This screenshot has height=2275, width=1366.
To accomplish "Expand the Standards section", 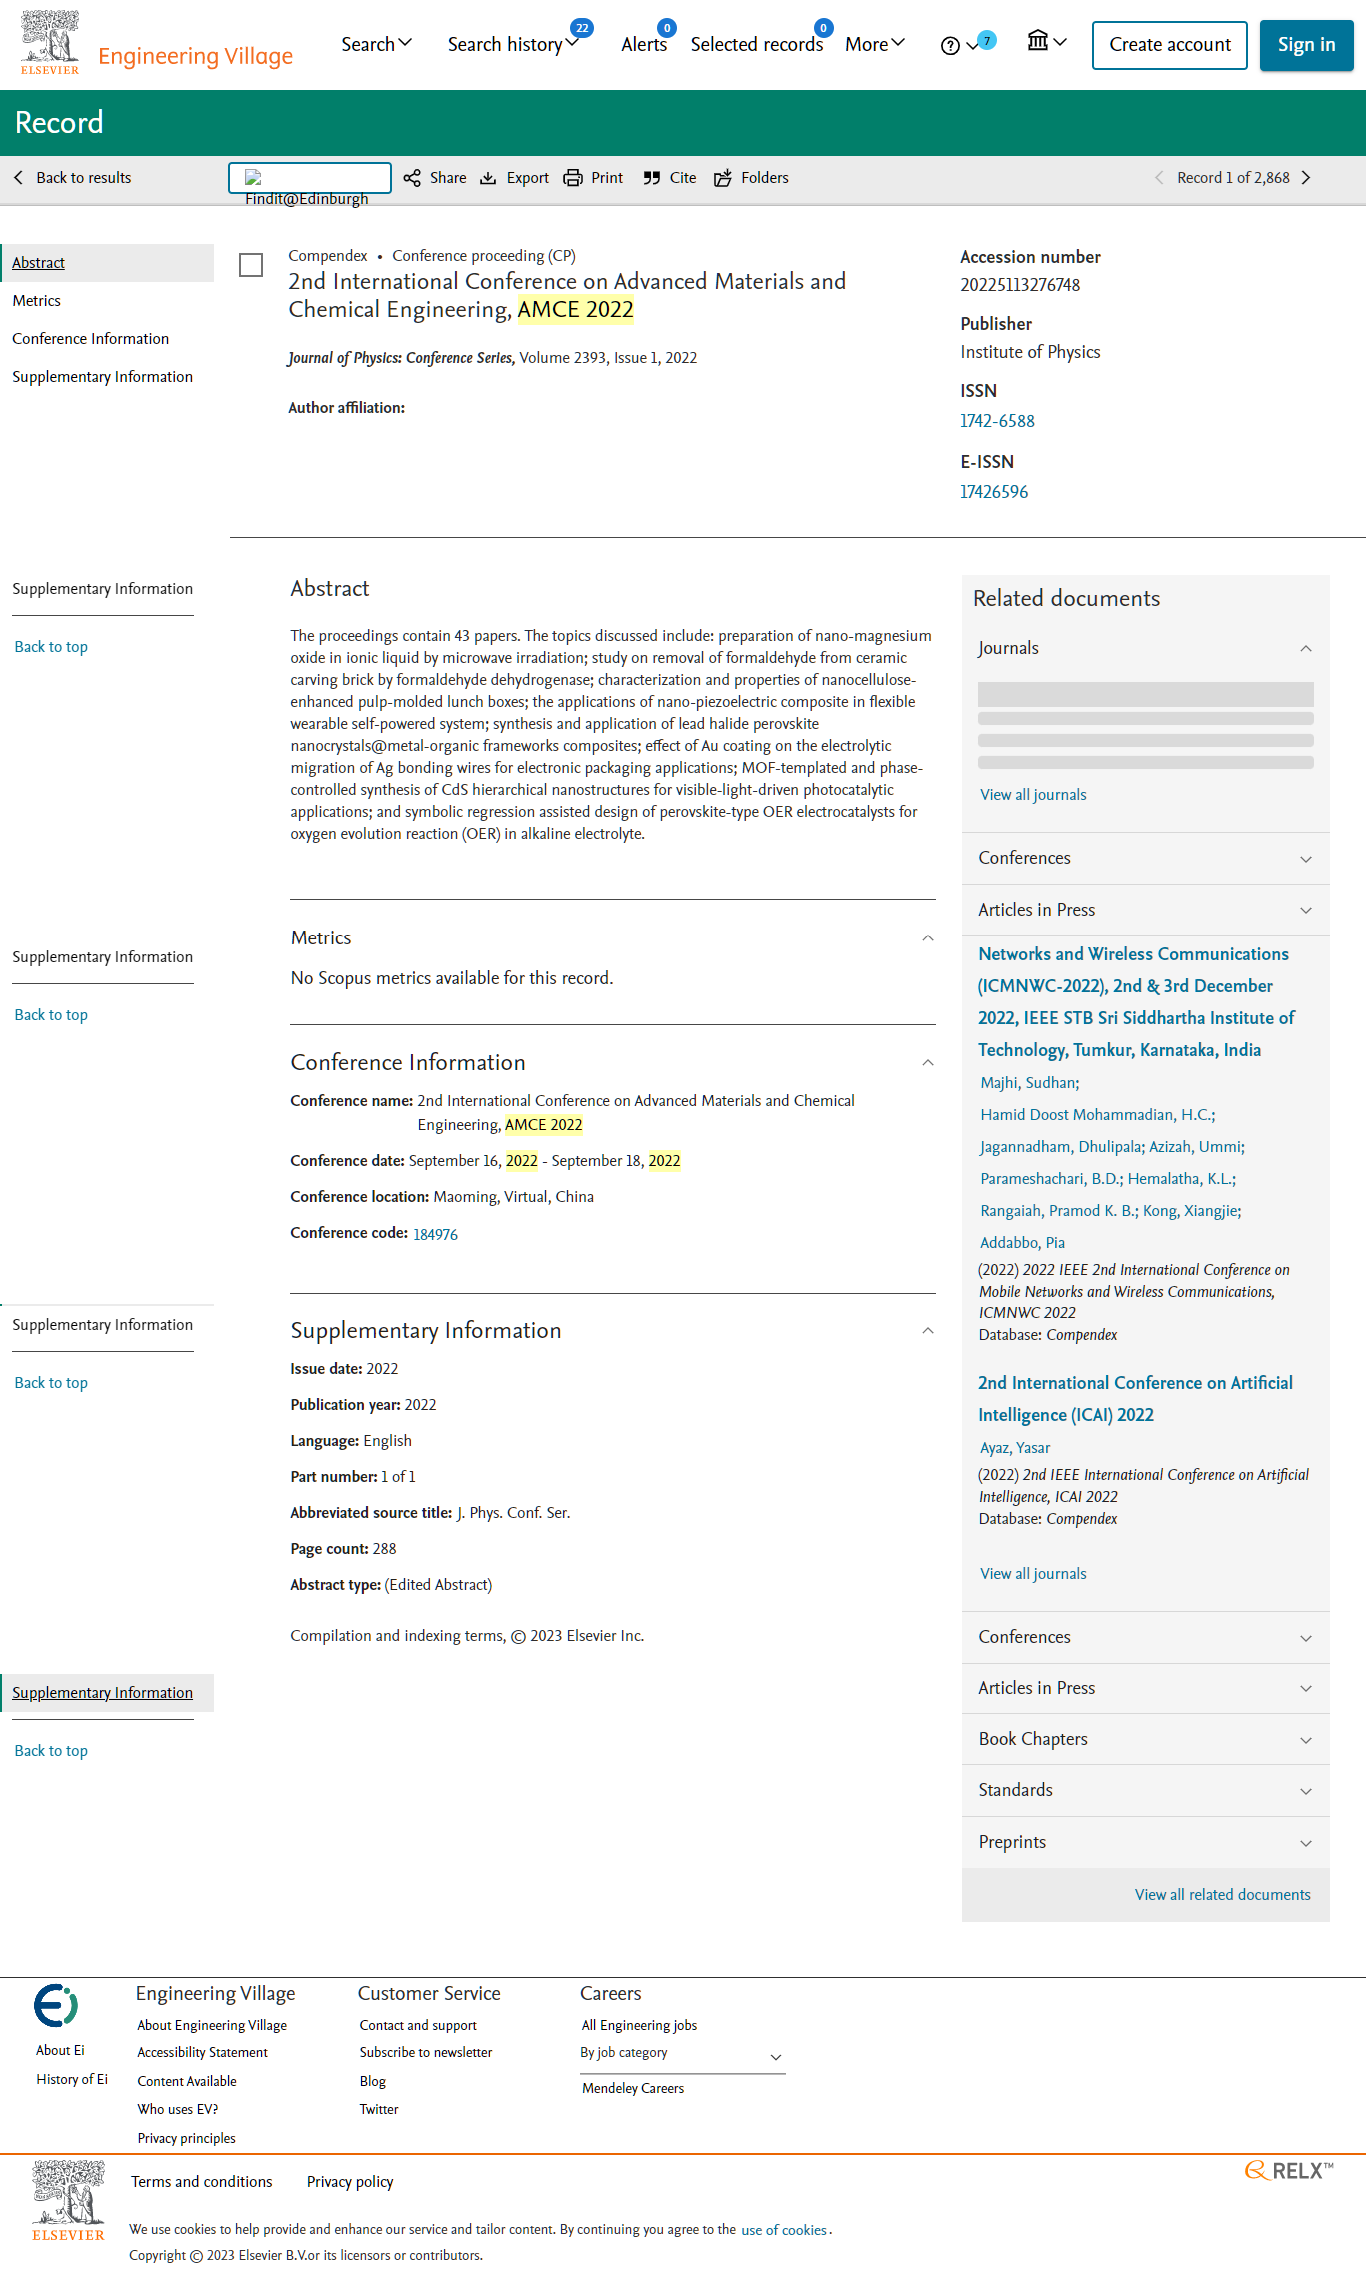I will (x=1145, y=1790).
